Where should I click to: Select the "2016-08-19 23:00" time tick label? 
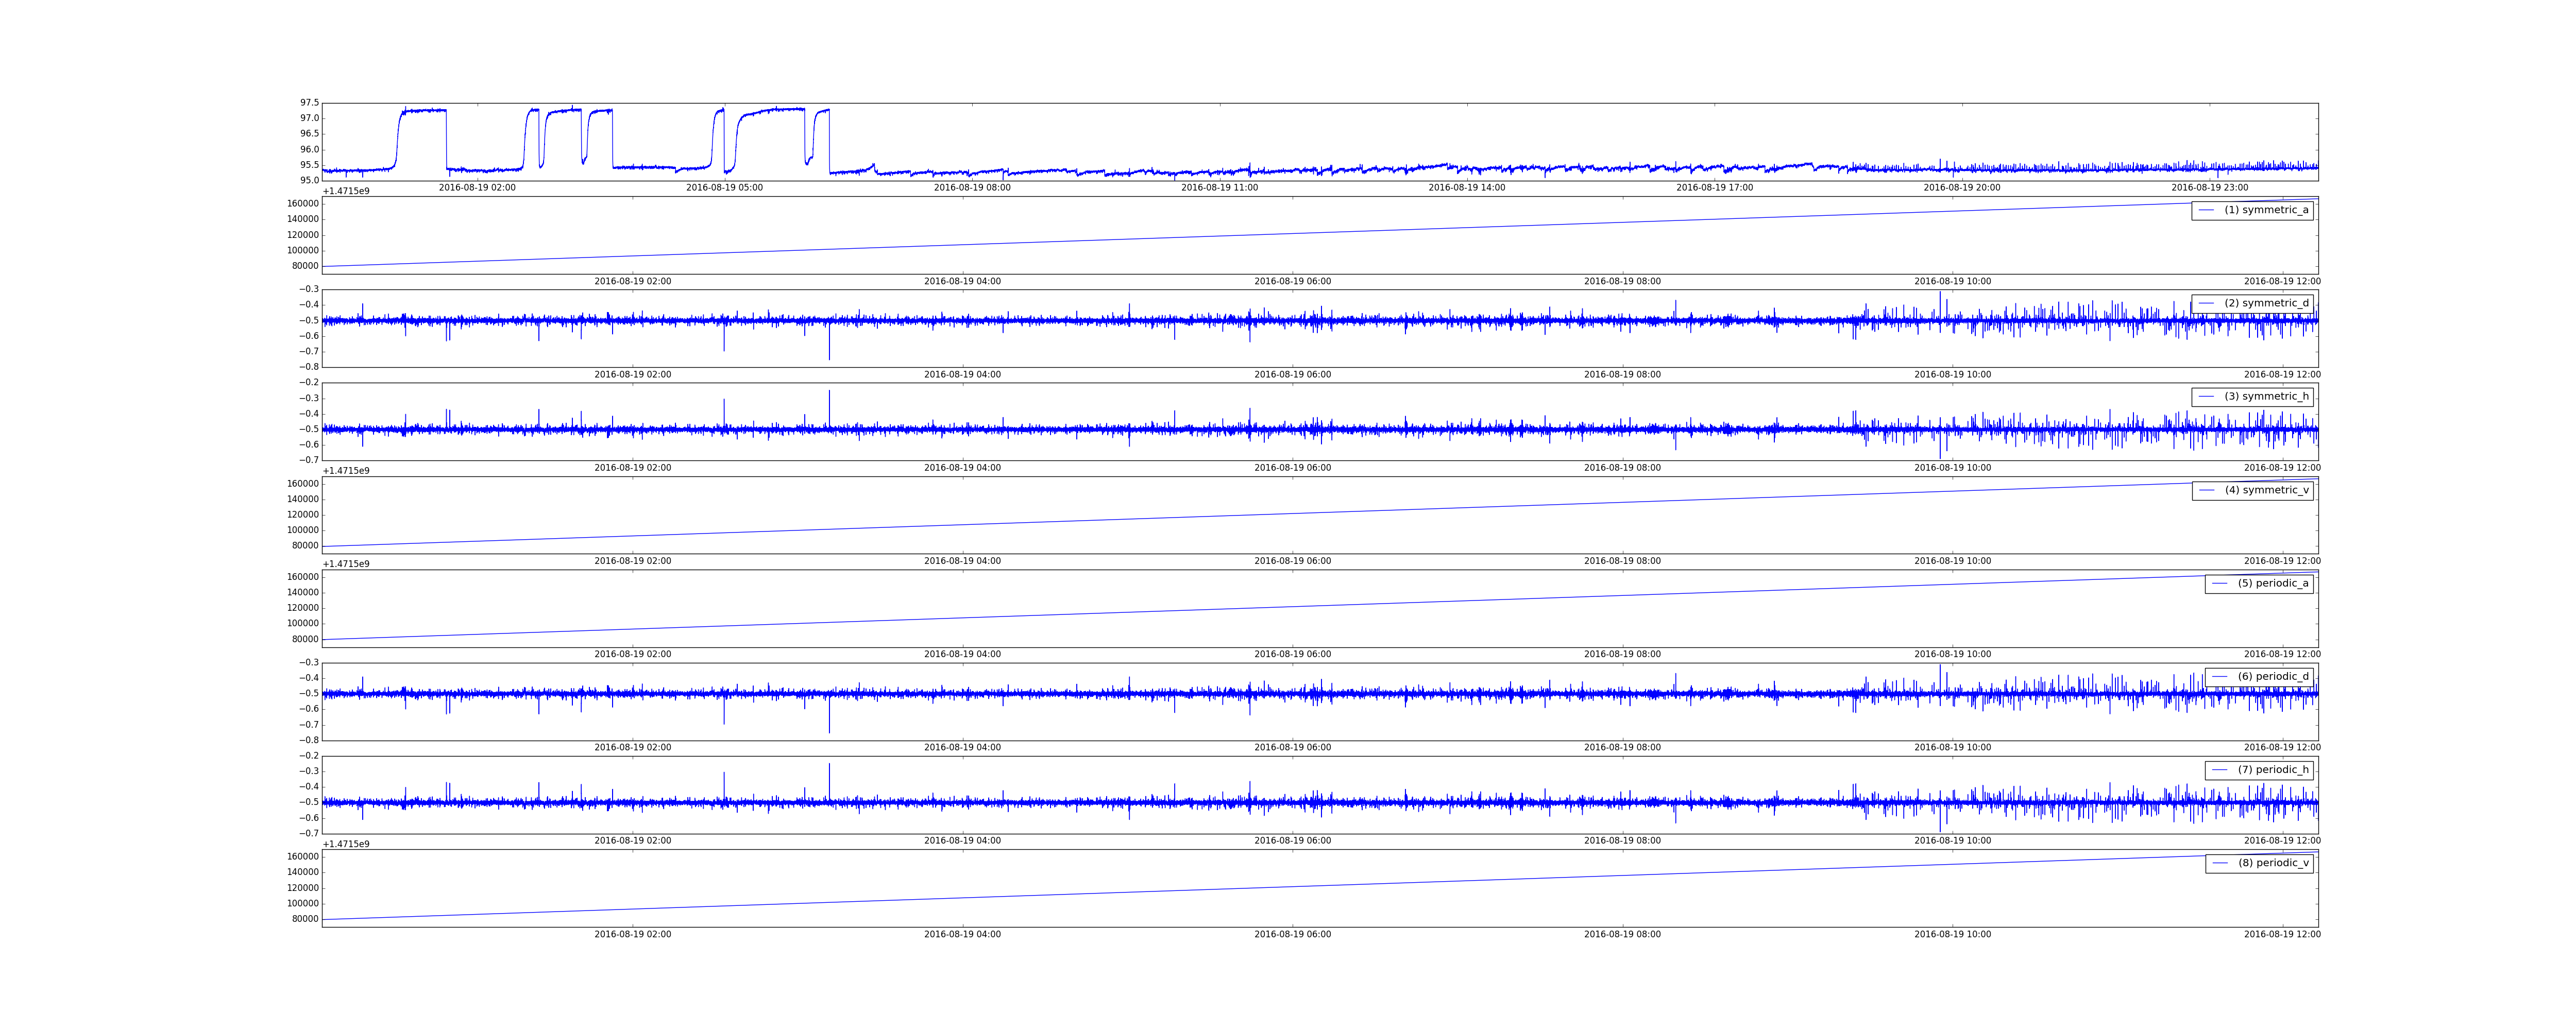coord(2209,188)
